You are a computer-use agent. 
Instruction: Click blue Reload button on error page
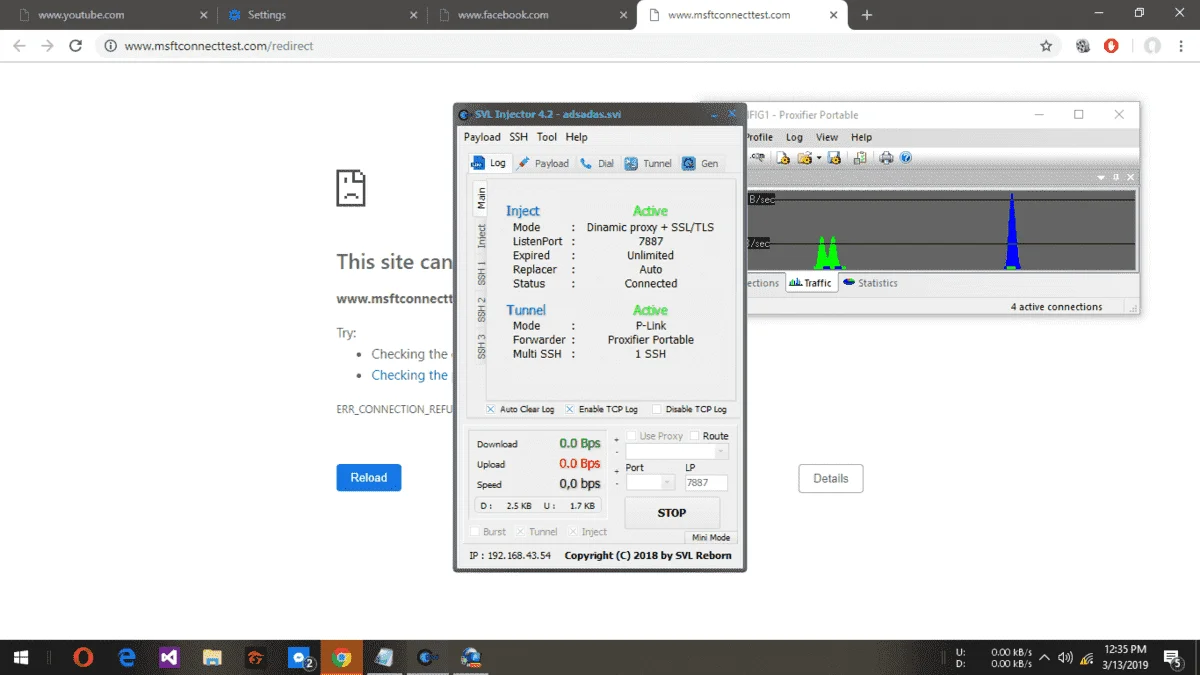tap(369, 478)
